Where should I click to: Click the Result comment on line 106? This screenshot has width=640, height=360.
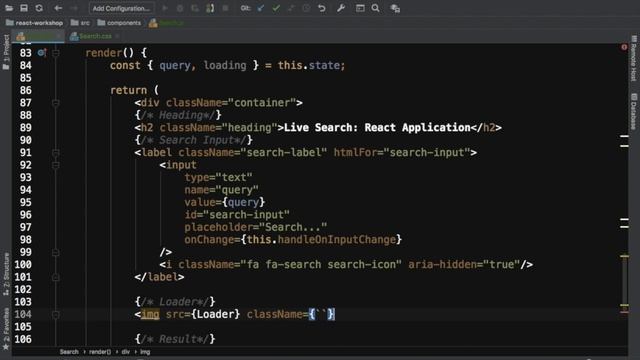coord(175,339)
